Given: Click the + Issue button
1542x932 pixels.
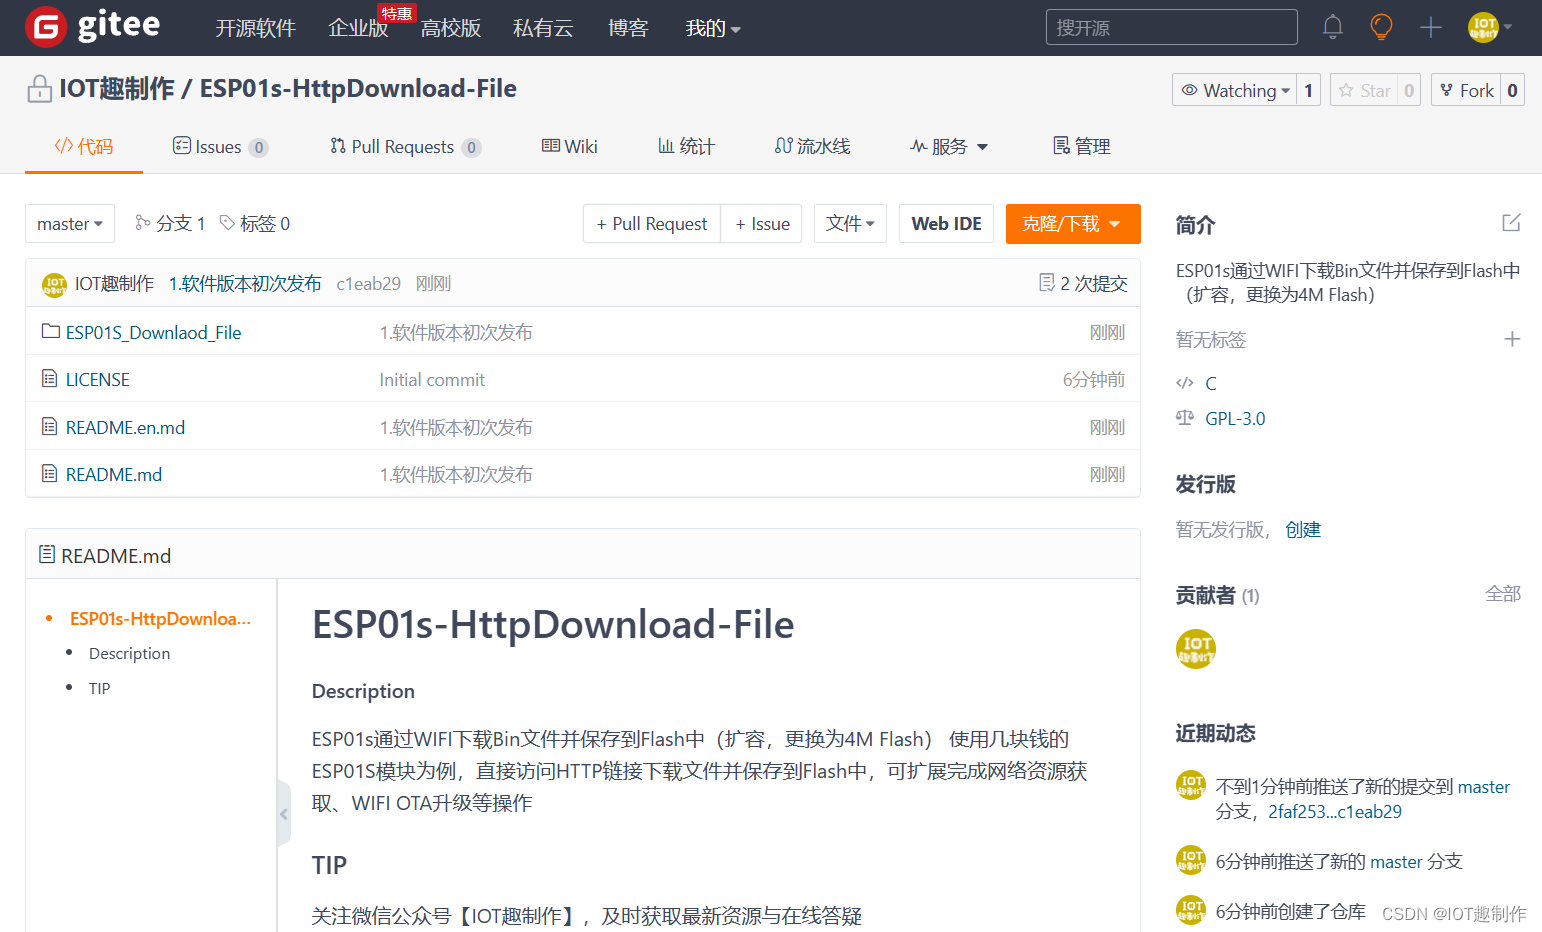Looking at the screenshot, I should 762,224.
